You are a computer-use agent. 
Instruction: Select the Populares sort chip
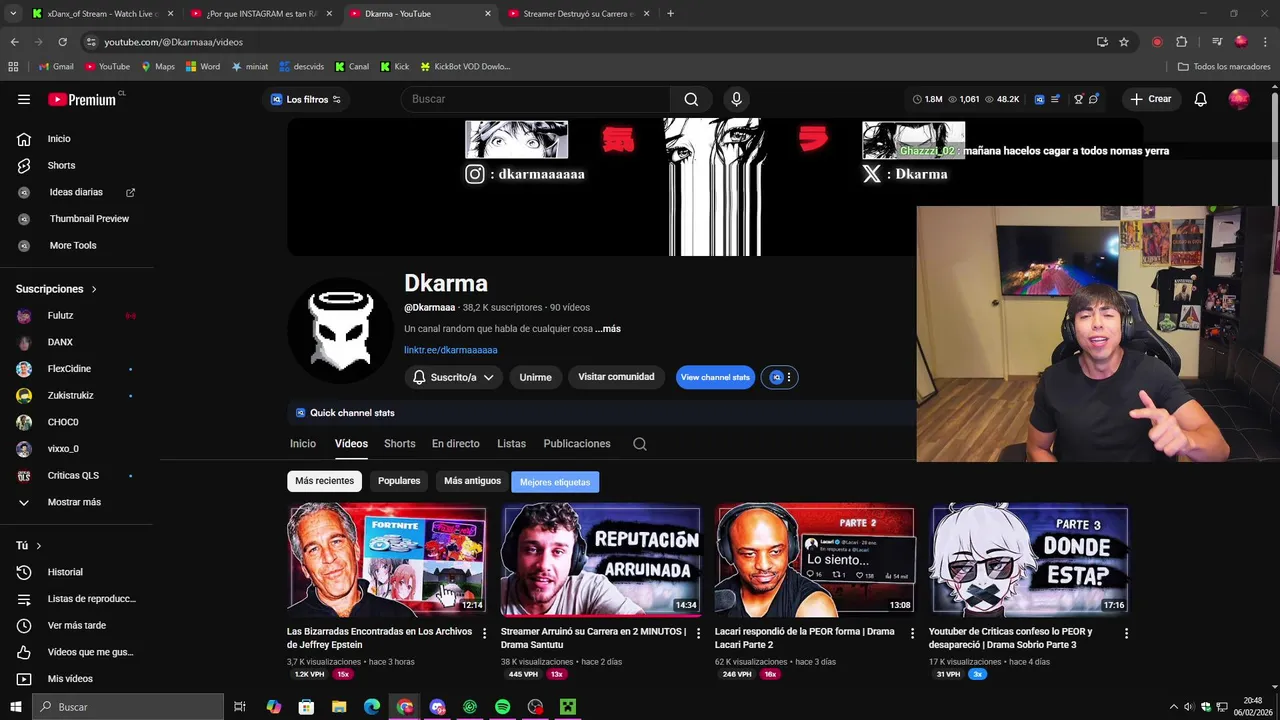pos(399,481)
